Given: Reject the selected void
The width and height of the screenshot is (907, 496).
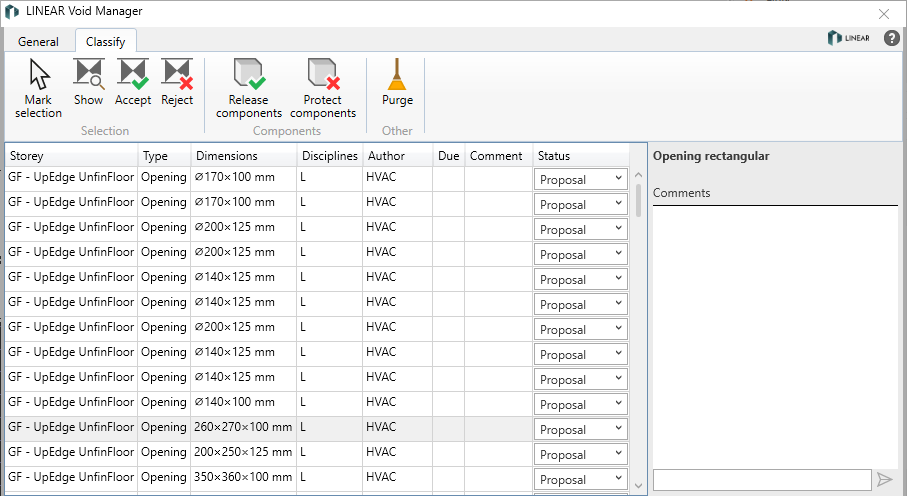Looking at the screenshot, I should (x=177, y=82).
